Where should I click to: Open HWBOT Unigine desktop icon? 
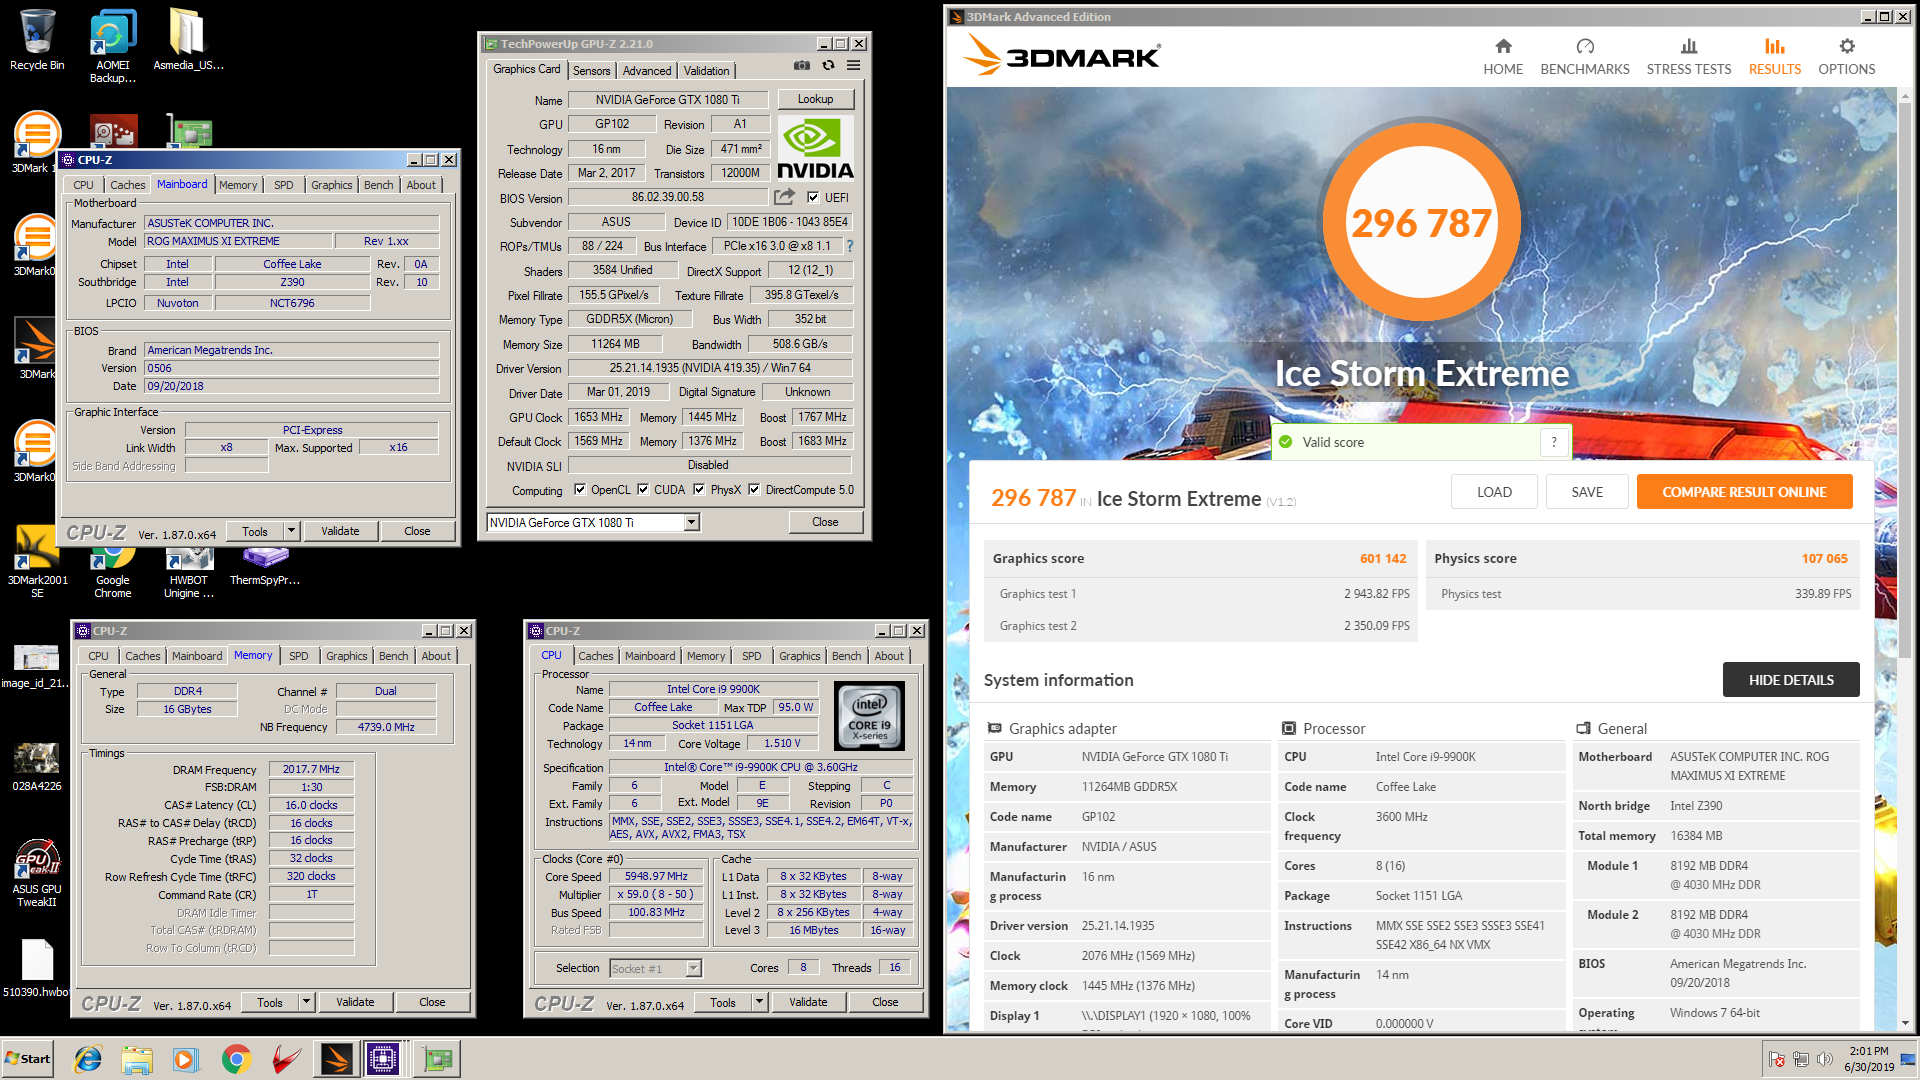[189, 573]
